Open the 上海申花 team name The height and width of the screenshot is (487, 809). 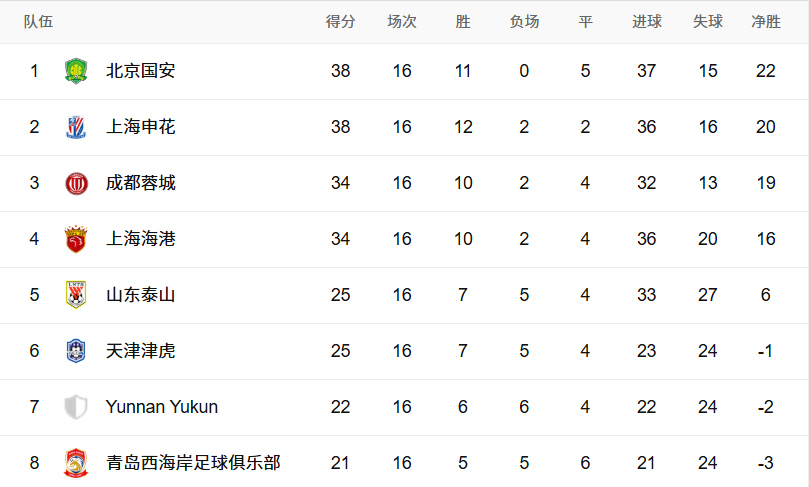pyautogui.click(x=140, y=127)
